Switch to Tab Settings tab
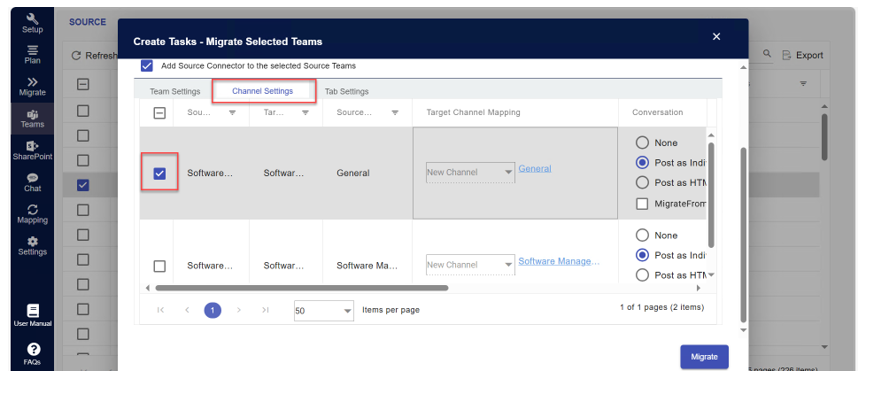 tap(347, 91)
